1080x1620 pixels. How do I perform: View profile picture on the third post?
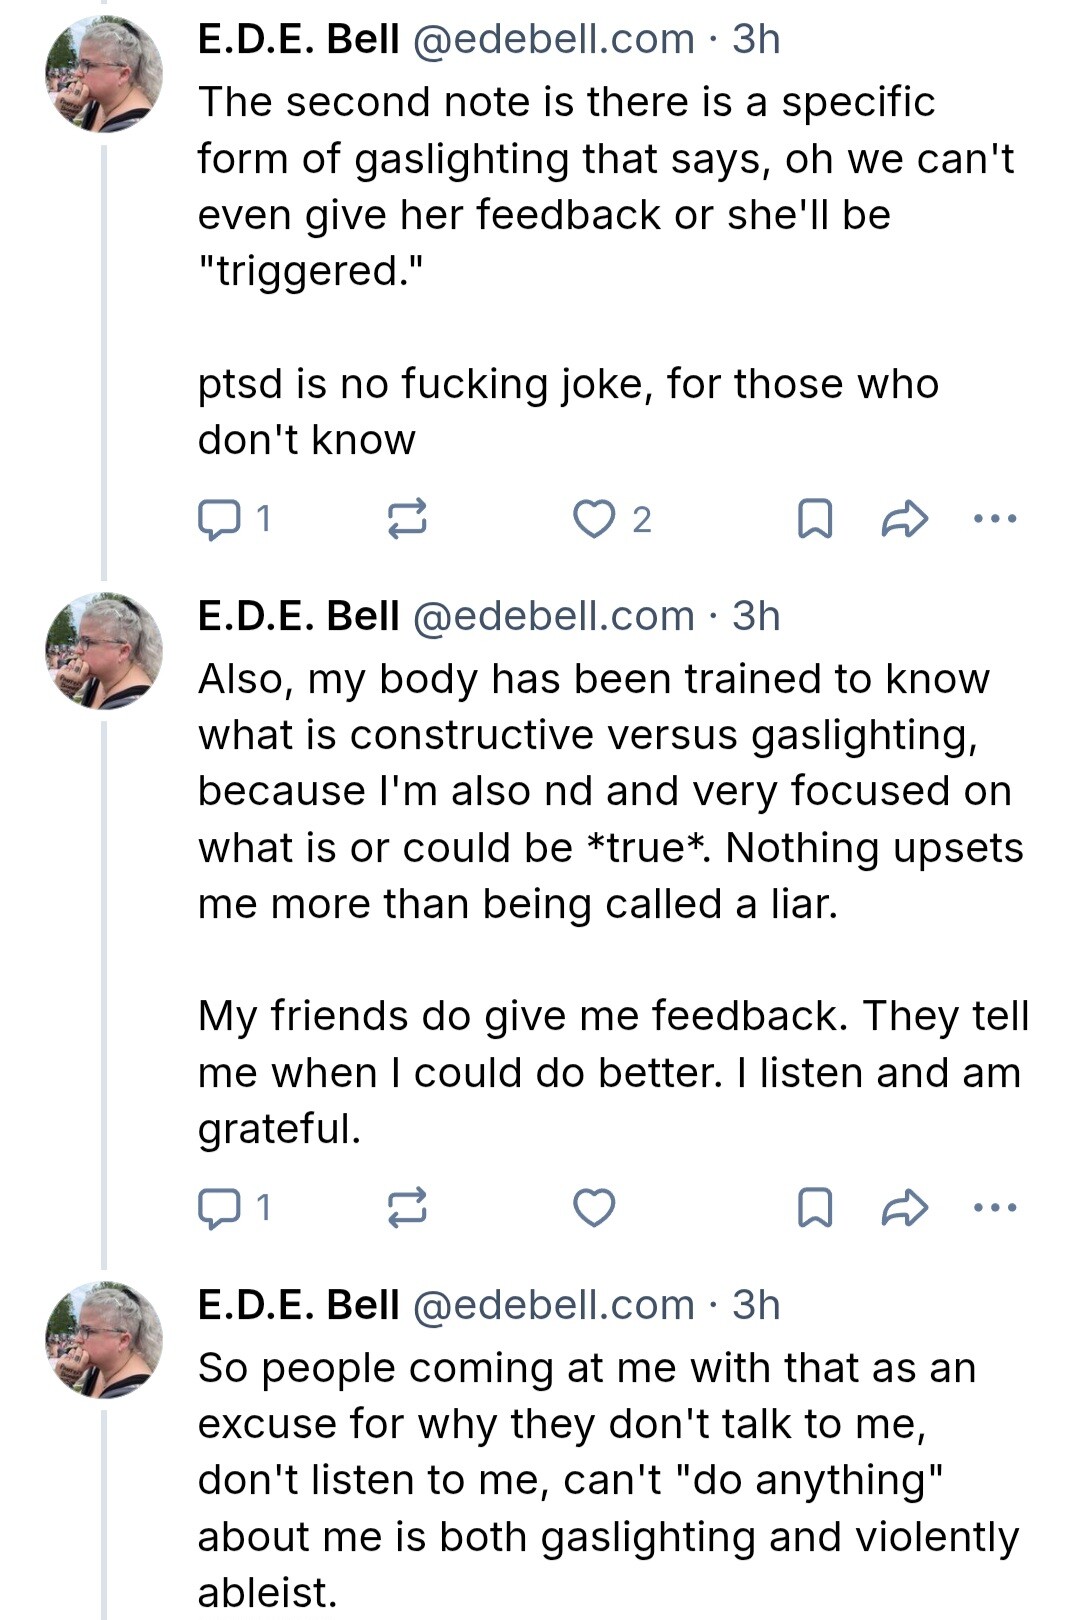tap(104, 1340)
